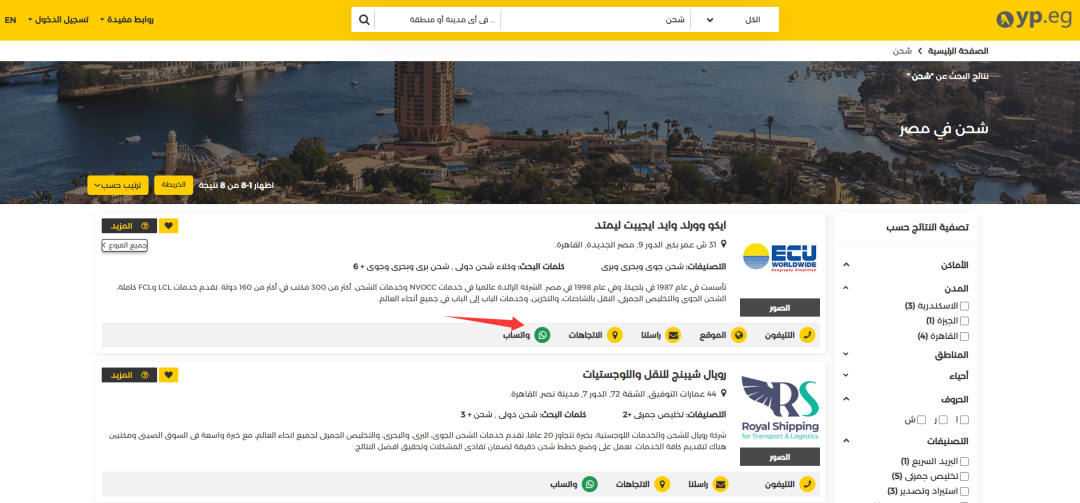Collapse the الأماكن filter section
Image resolution: width=1080 pixels, height=503 pixels.
coord(847,265)
